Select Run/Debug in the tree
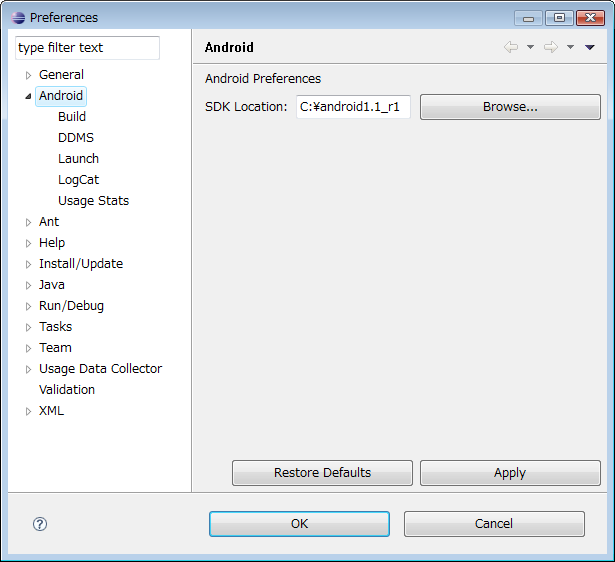This screenshot has height=562, width=615. [71, 306]
